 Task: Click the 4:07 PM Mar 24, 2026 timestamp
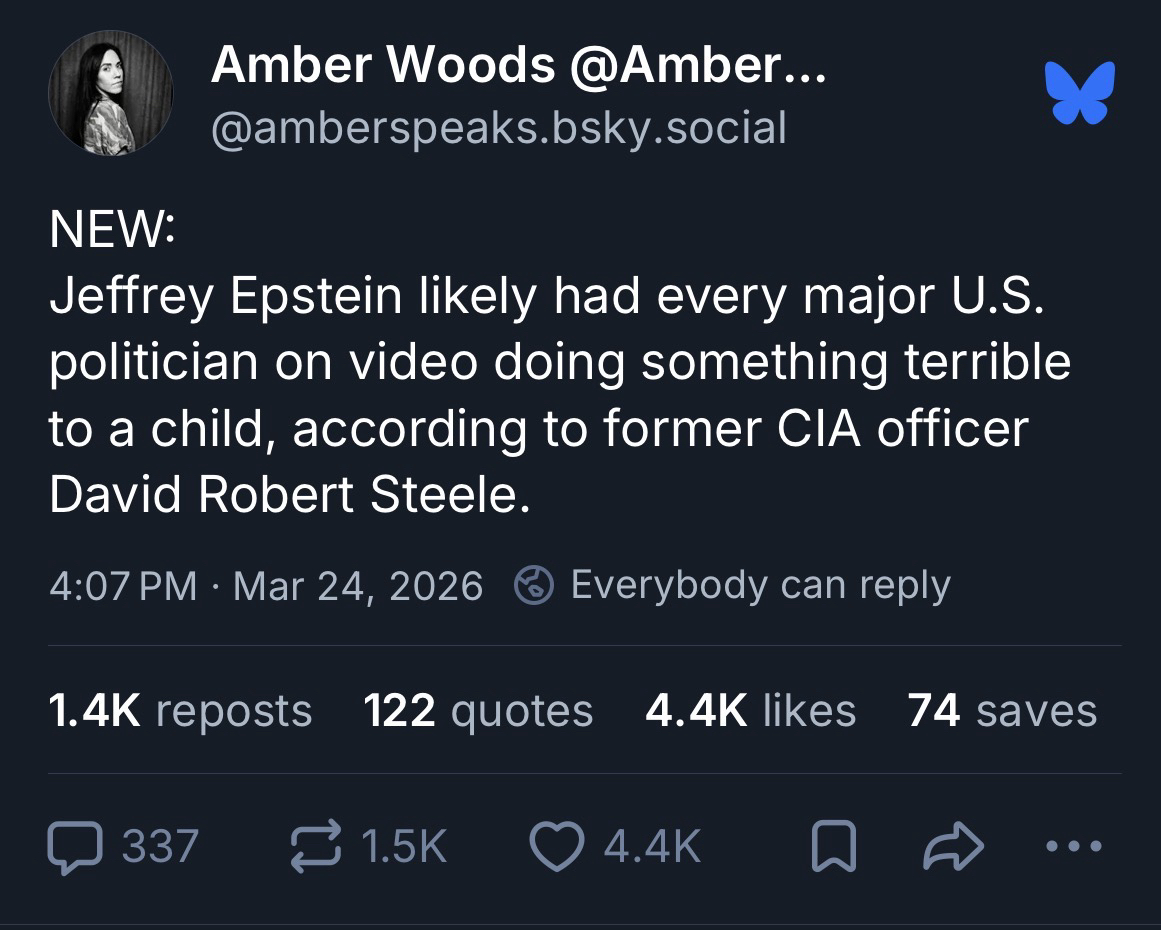click(266, 585)
